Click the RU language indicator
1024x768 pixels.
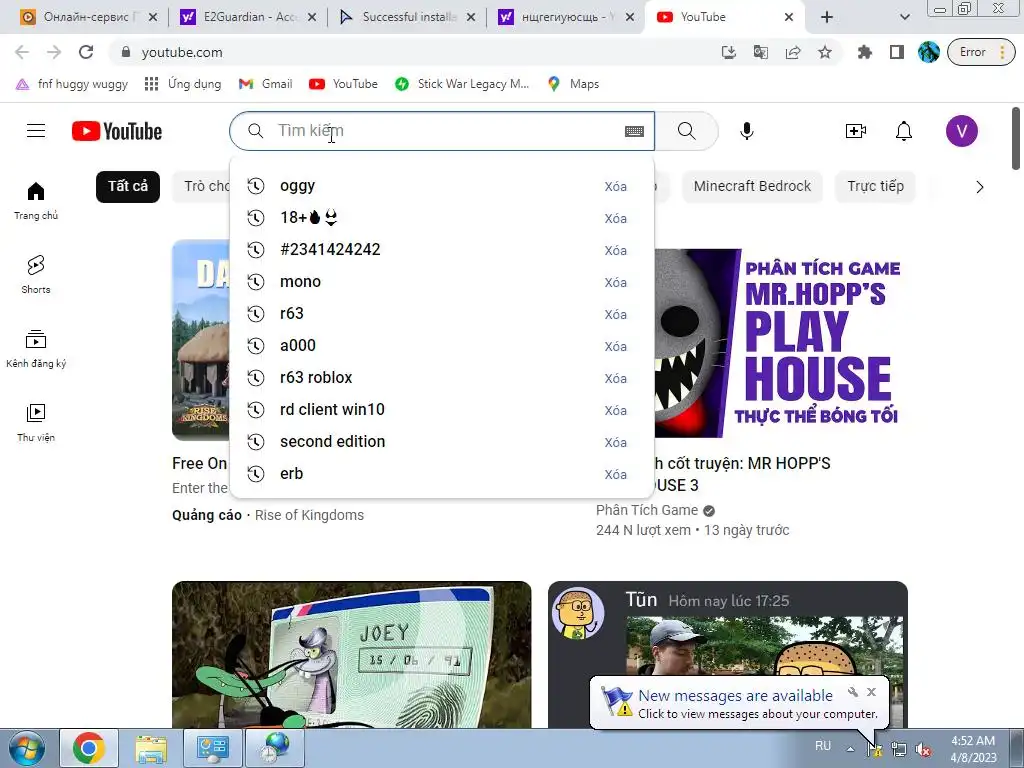point(823,746)
